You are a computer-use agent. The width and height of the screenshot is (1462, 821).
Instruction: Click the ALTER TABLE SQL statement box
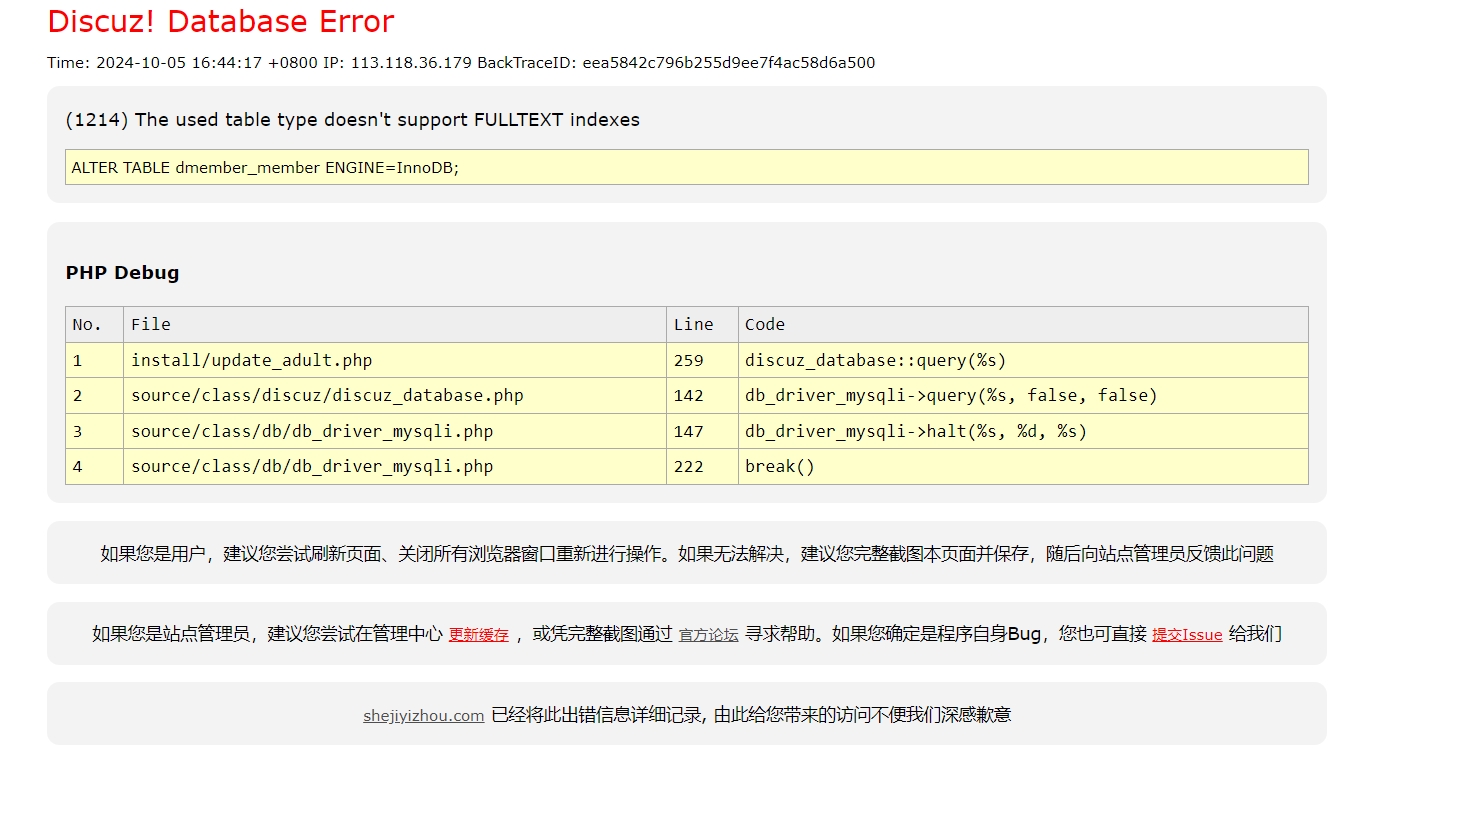coord(686,167)
